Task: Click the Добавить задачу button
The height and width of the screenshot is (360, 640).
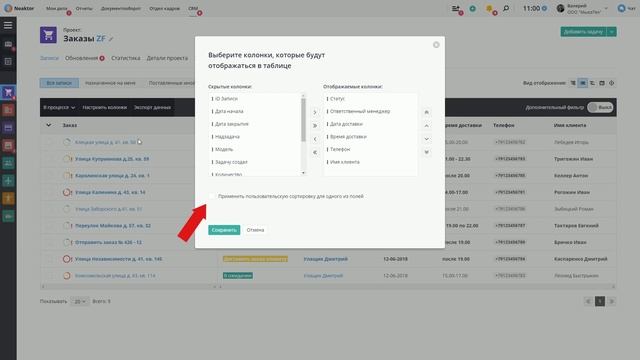Action: tap(583, 32)
